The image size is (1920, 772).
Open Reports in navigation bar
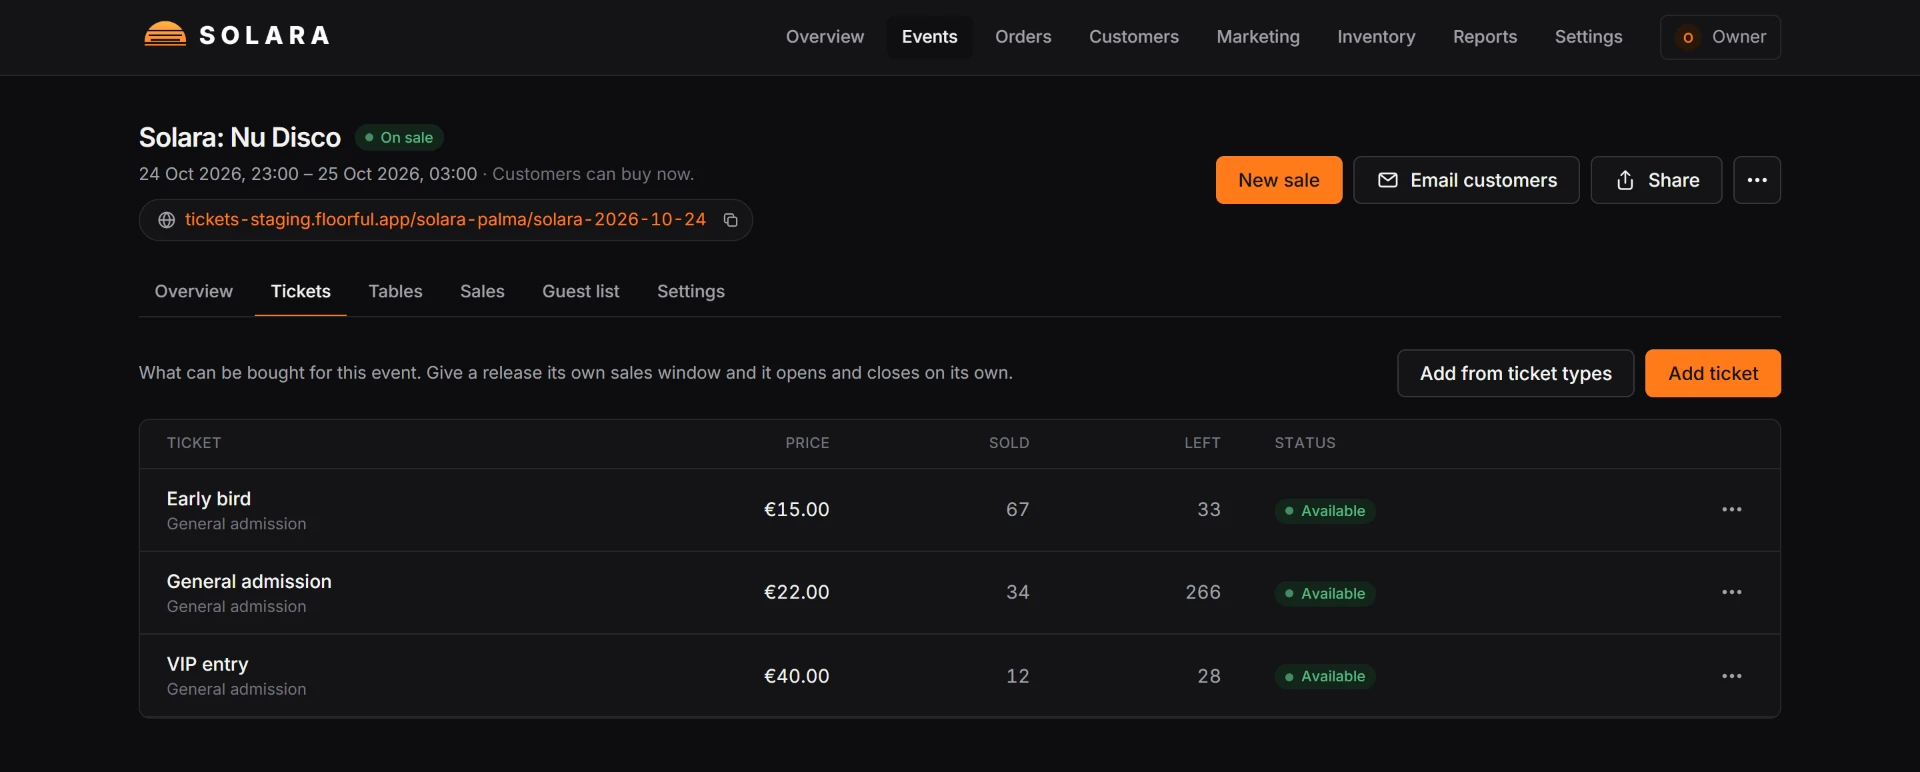tap(1485, 37)
